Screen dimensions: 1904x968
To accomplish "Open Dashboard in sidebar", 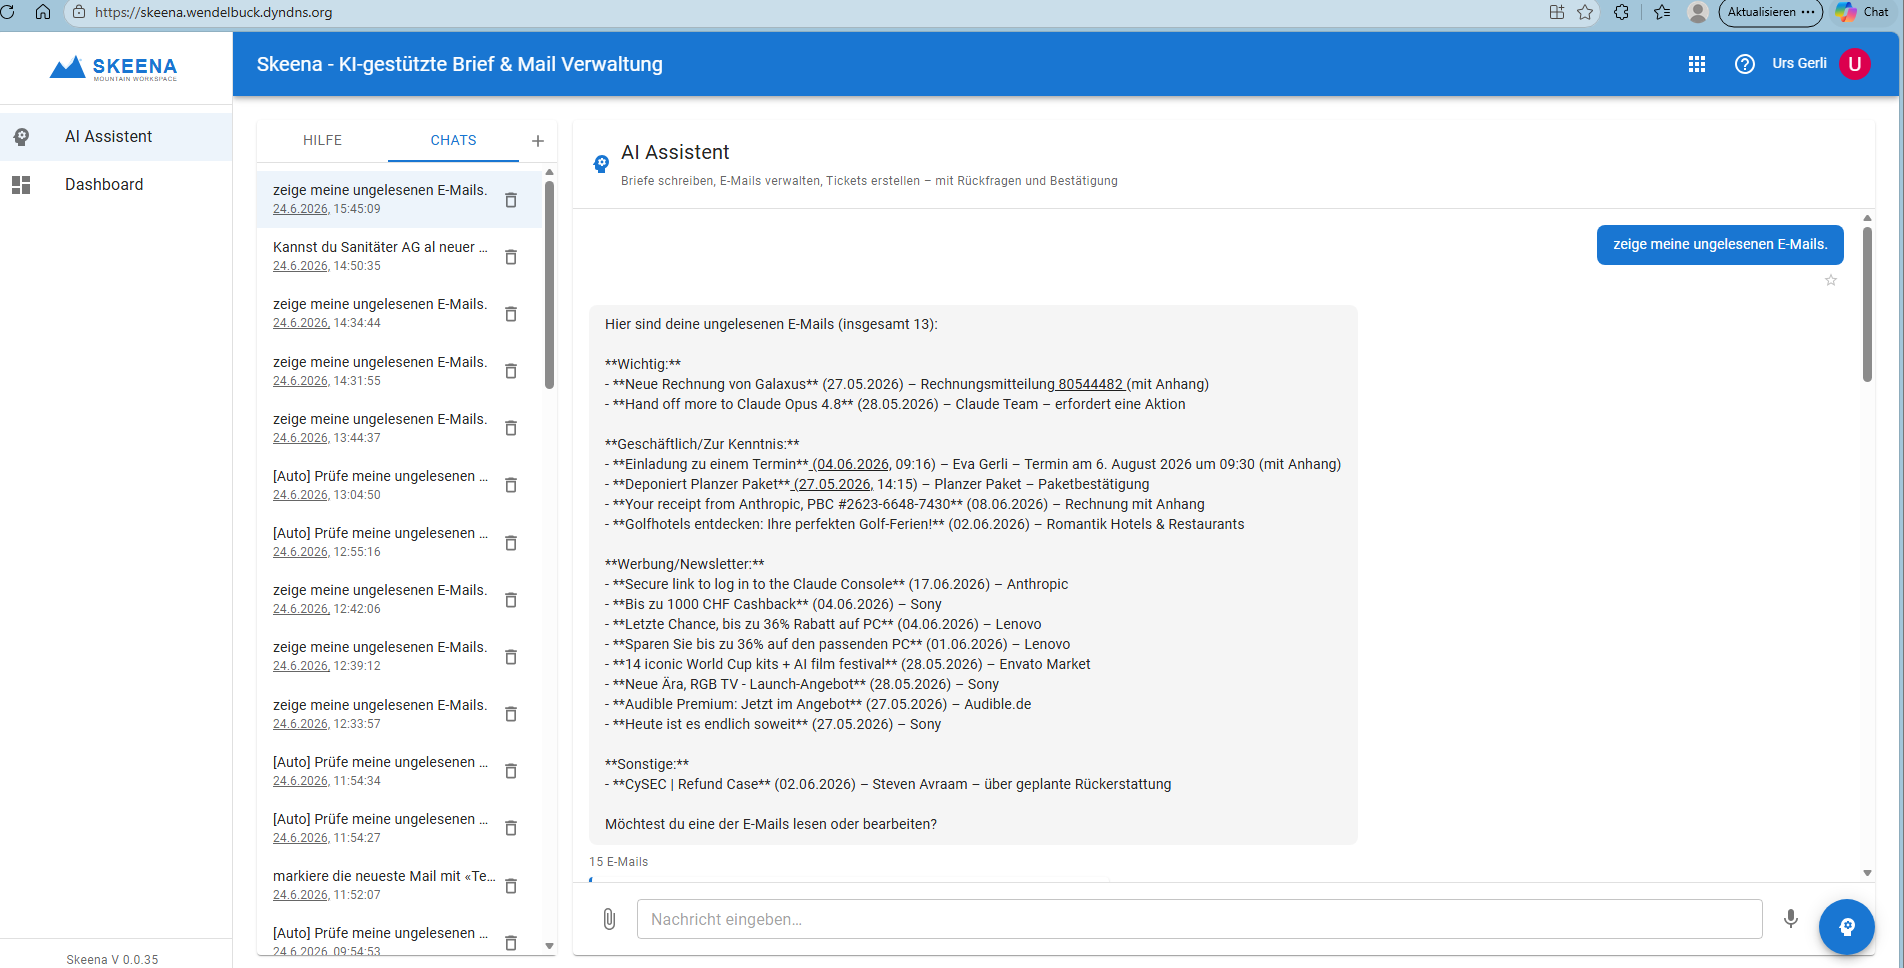I will tap(116, 185).
